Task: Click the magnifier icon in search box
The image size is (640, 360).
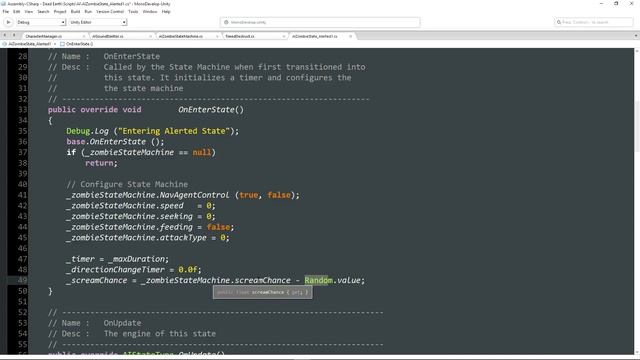Action: point(559,22)
